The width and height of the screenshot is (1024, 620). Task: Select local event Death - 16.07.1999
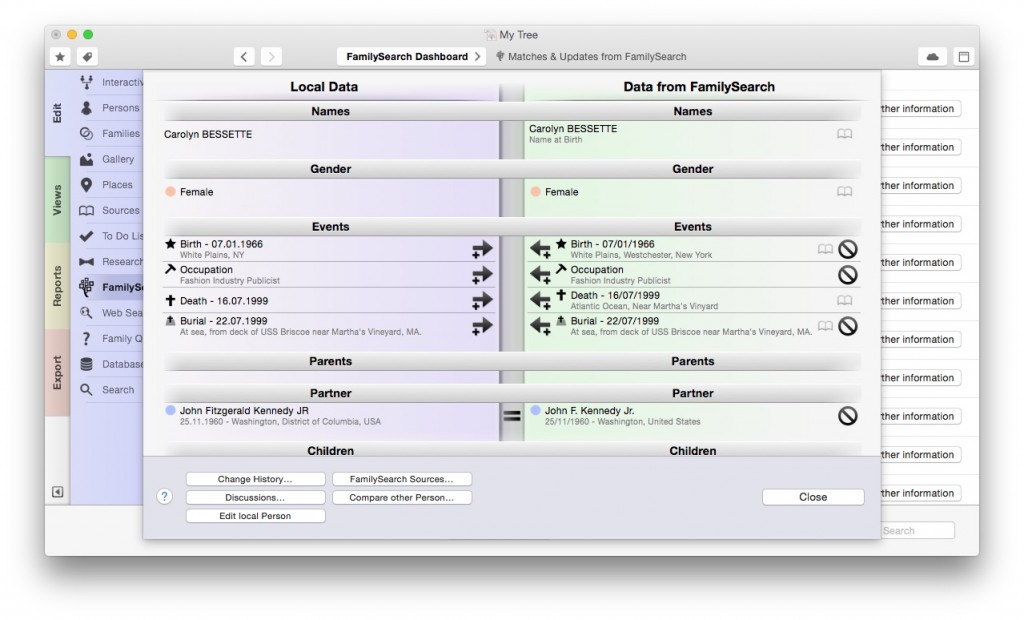[224, 301]
